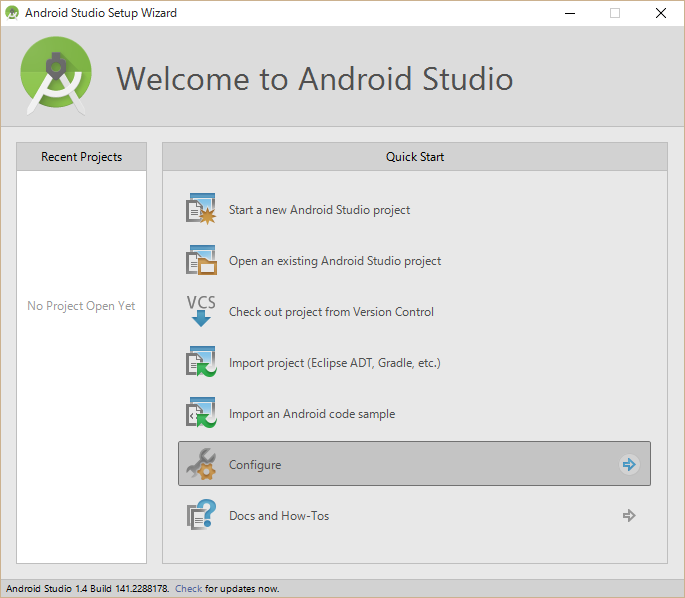Screen dimensions: 685x598
Task: Click the Import project Eclipse/Gradle icon
Action: (x=201, y=362)
